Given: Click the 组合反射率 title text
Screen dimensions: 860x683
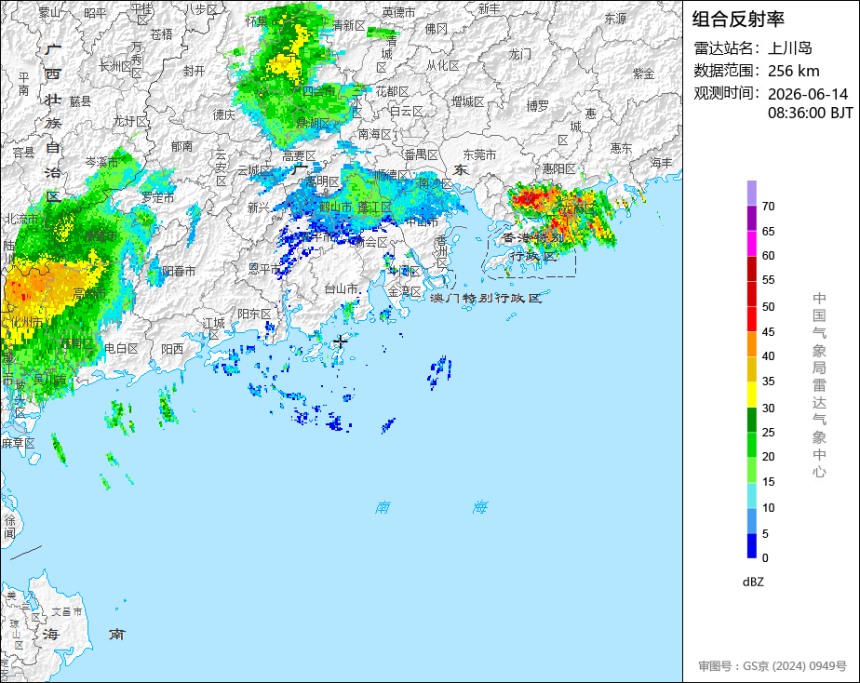Looking at the screenshot, I should (738, 19).
